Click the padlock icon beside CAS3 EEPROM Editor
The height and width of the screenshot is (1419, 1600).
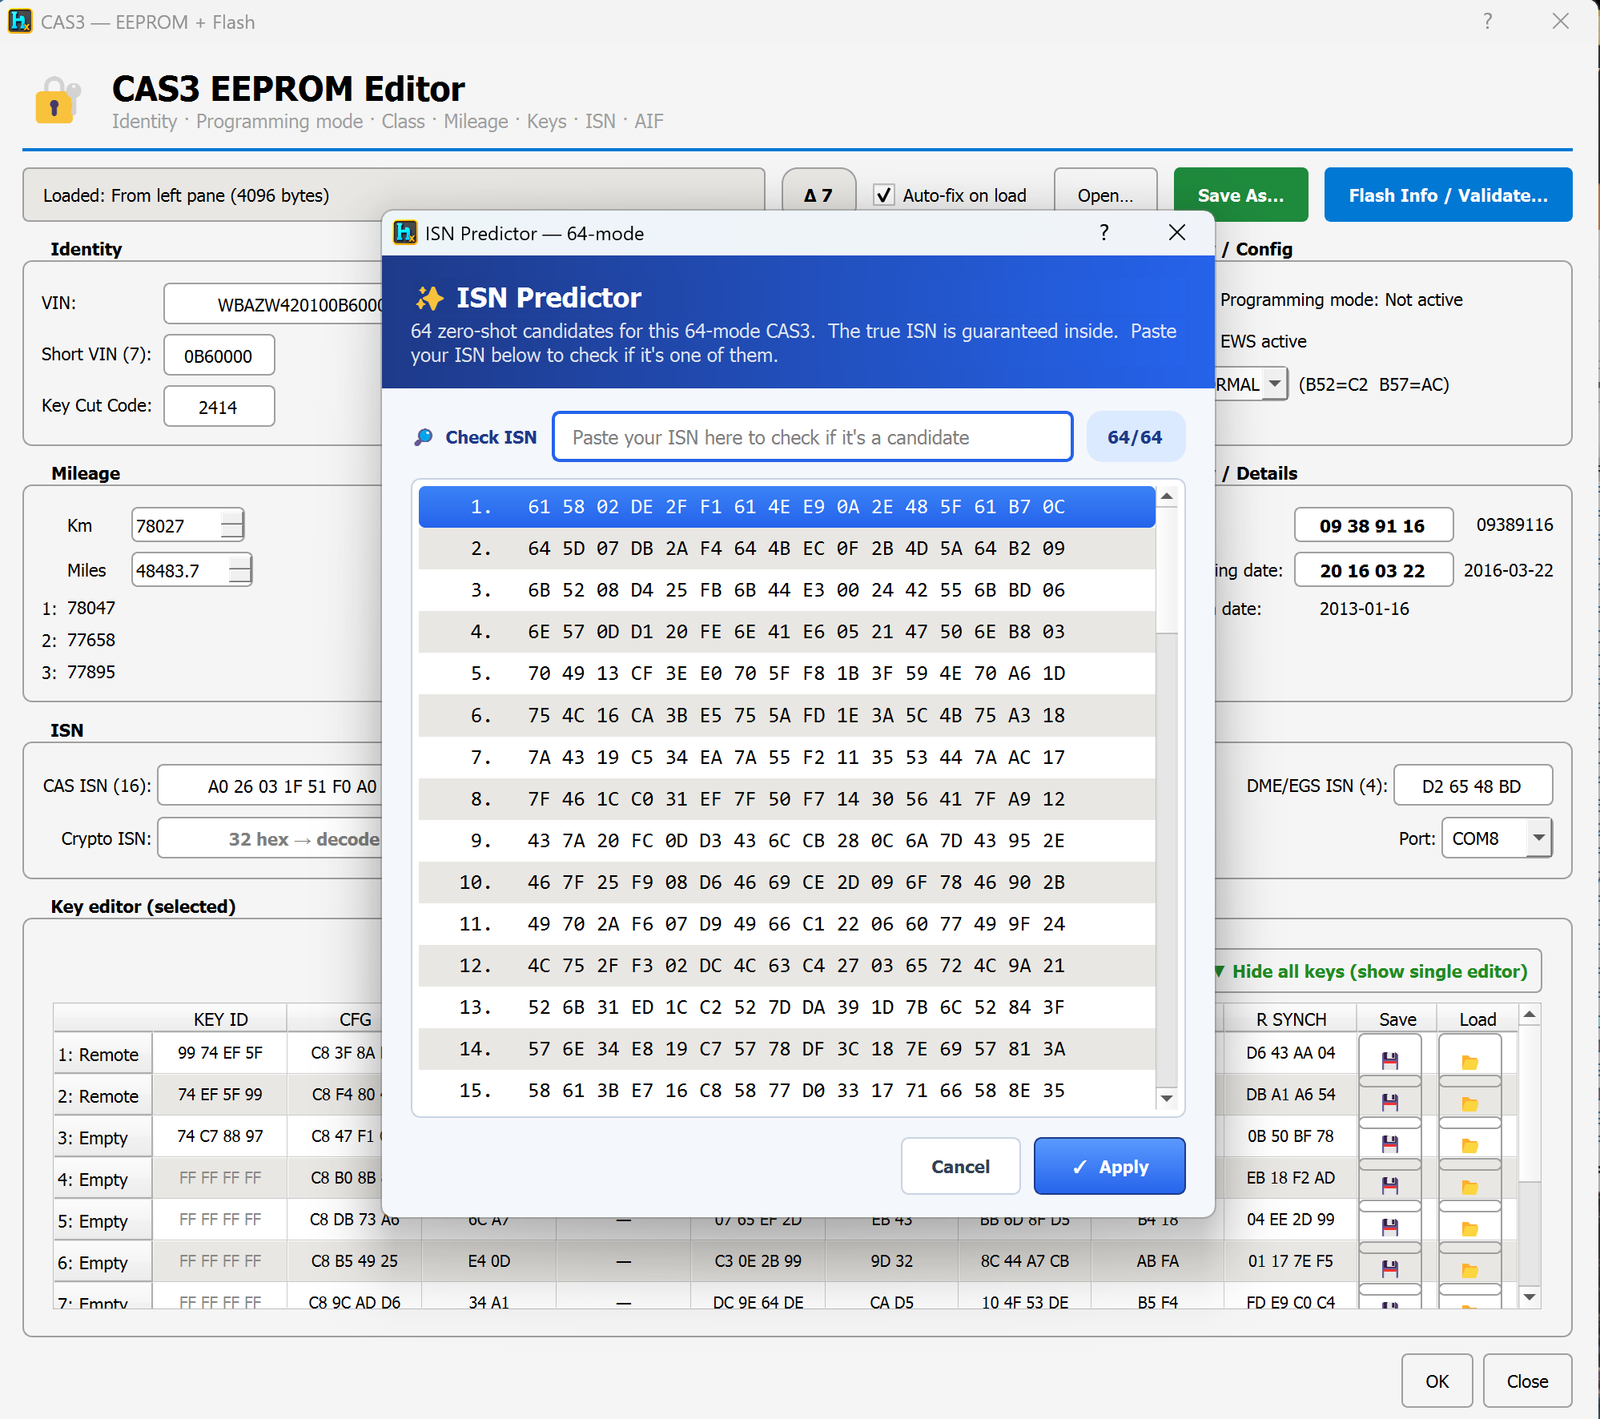[x=56, y=100]
